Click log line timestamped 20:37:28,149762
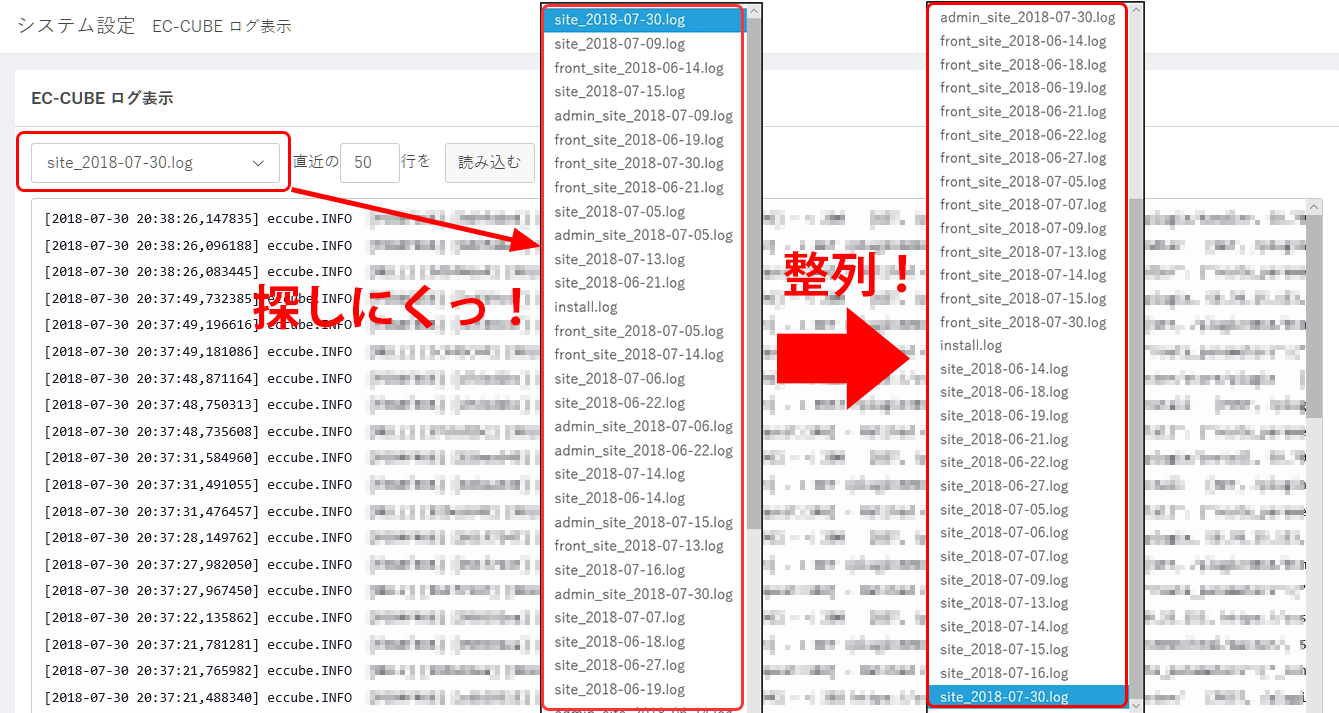Screen dimensions: 1339x713 (198, 538)
